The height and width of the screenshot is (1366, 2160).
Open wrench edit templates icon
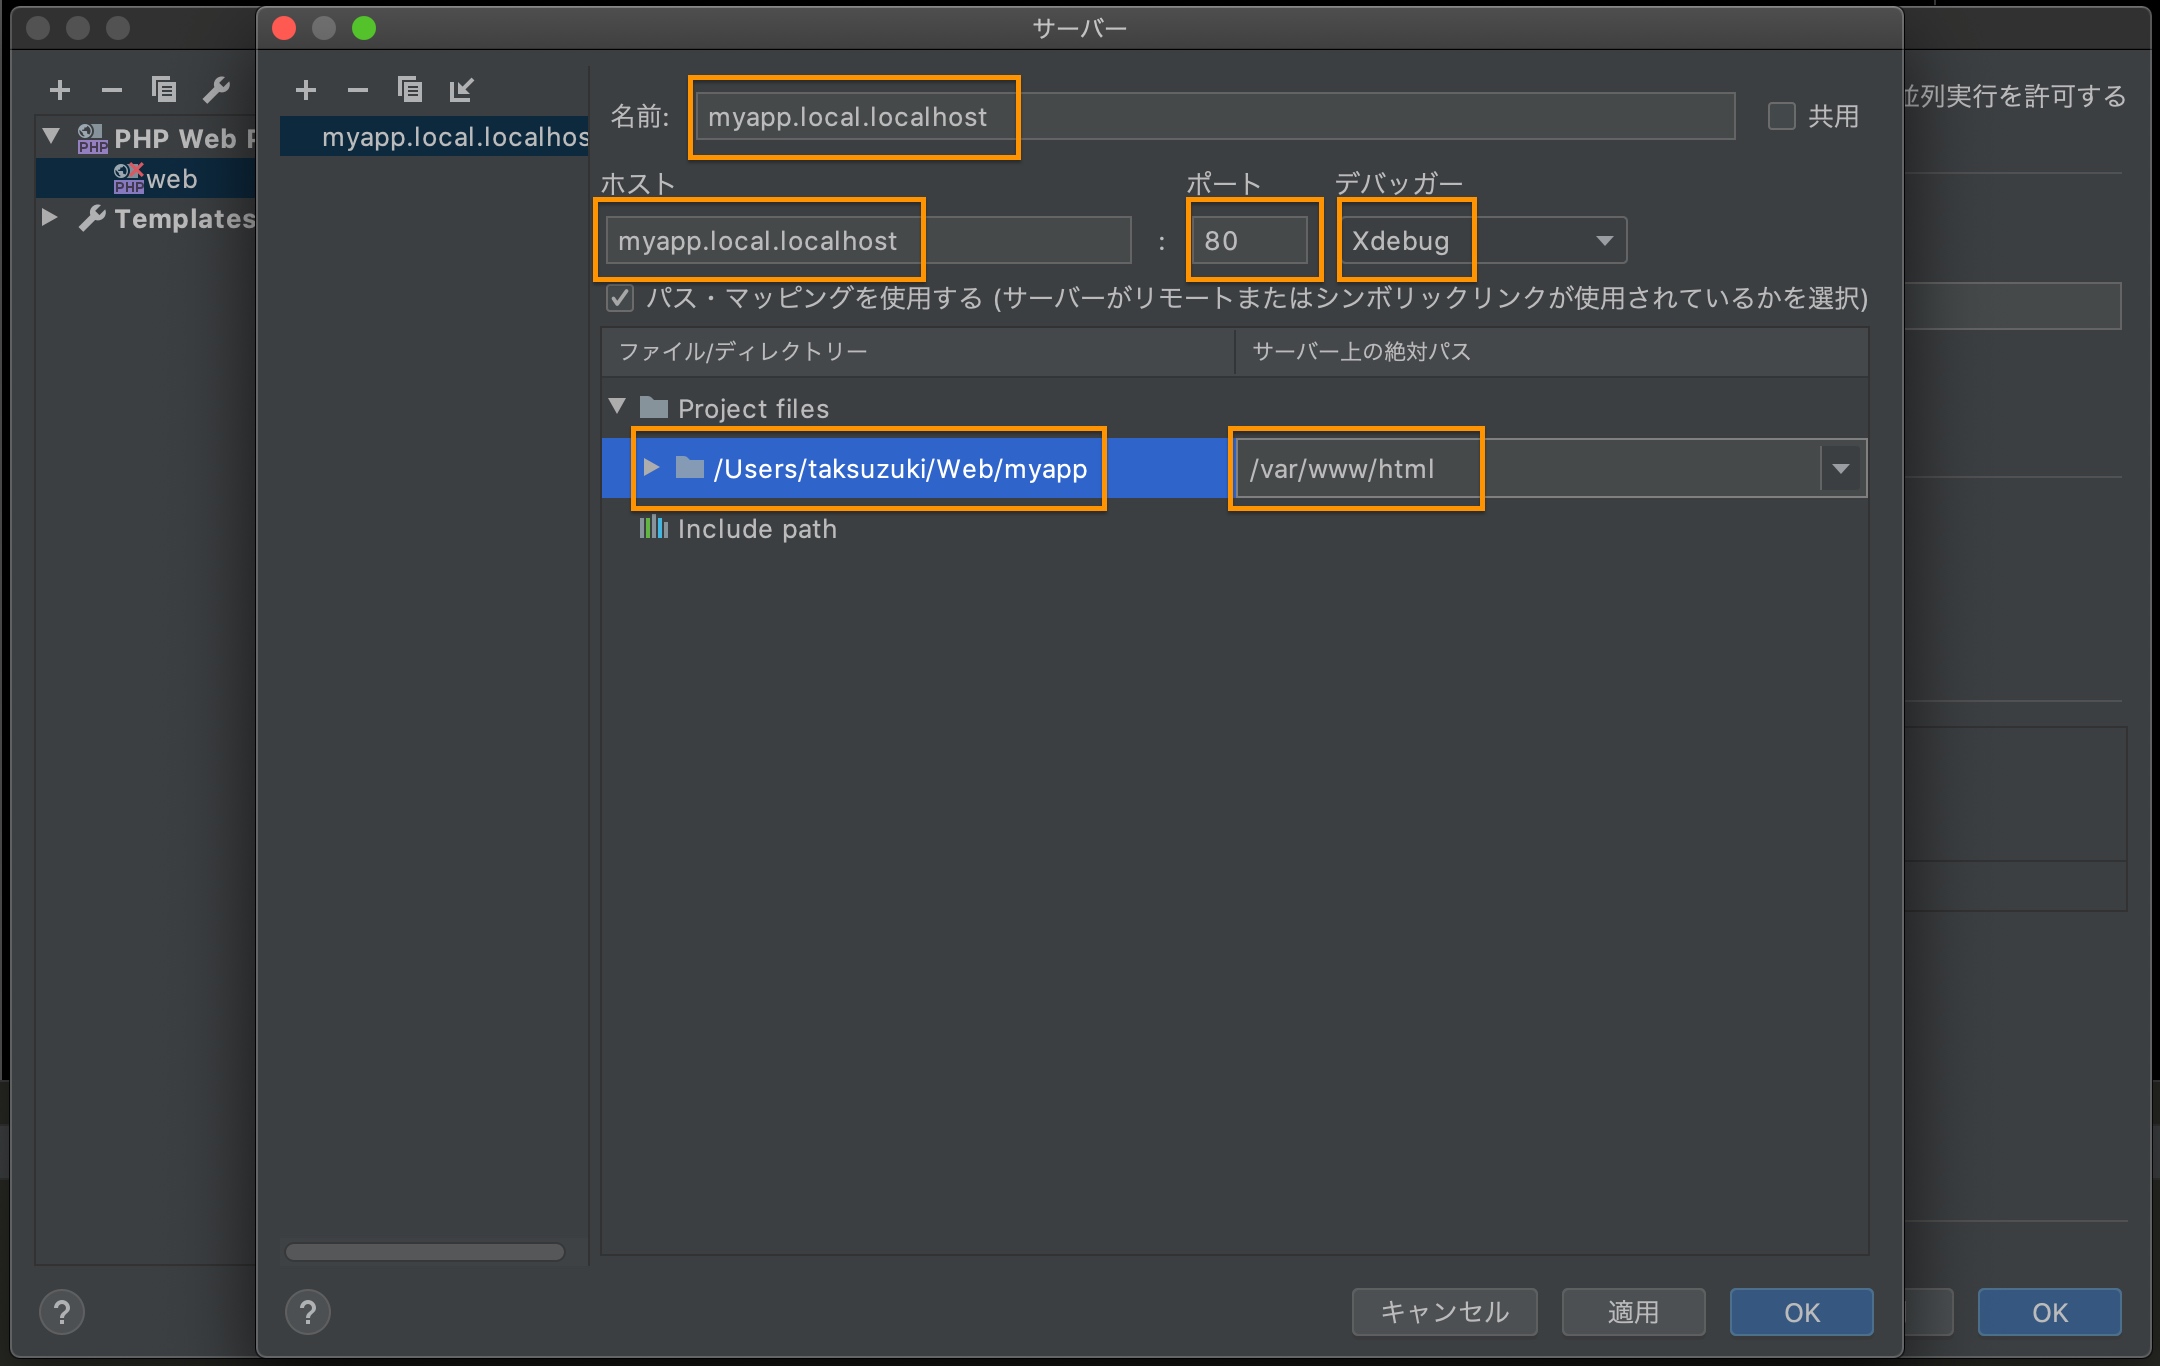tap(216, 90)
